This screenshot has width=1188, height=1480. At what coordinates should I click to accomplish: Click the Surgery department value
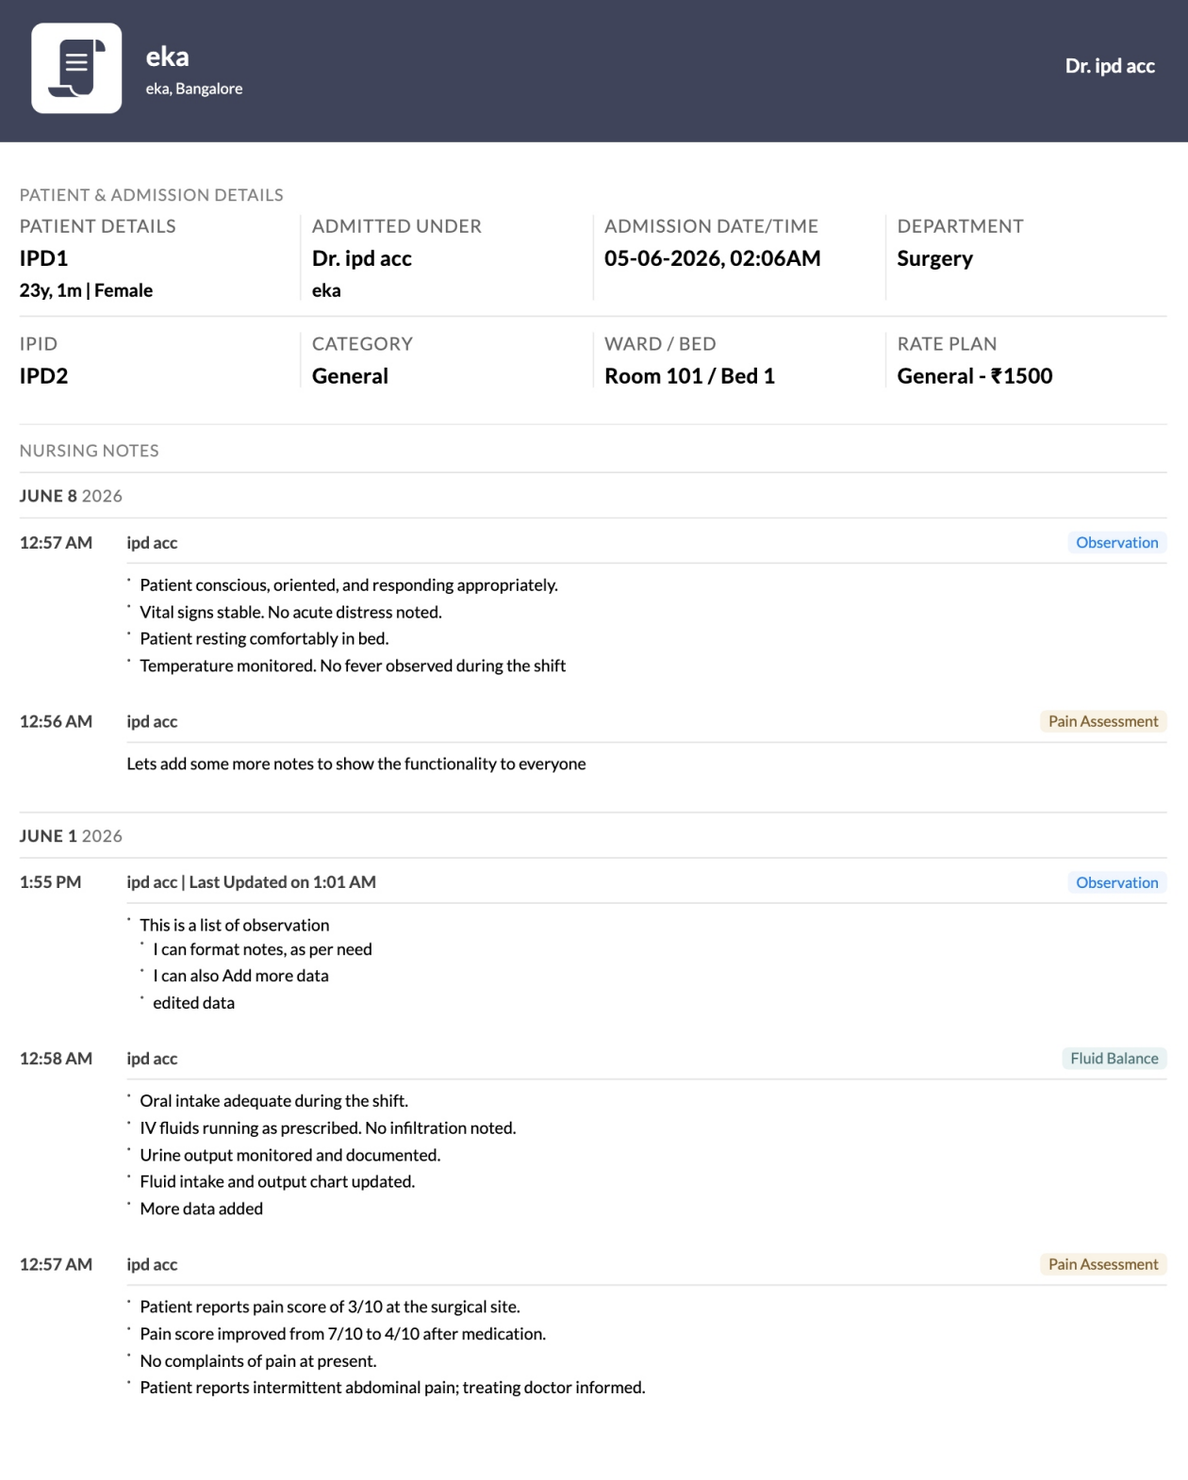click(934, 258)
